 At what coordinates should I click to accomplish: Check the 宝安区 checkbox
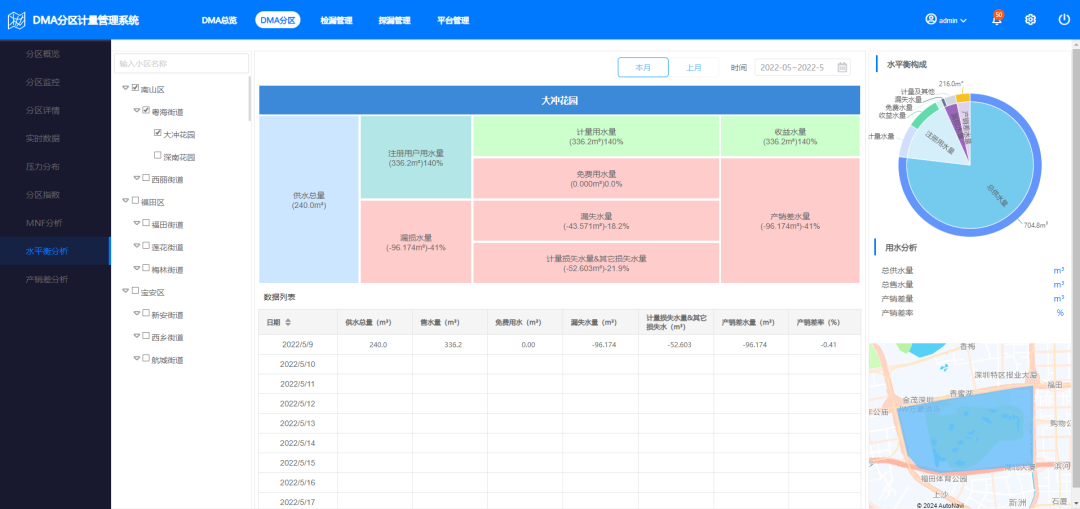click(x=135, y=291)
